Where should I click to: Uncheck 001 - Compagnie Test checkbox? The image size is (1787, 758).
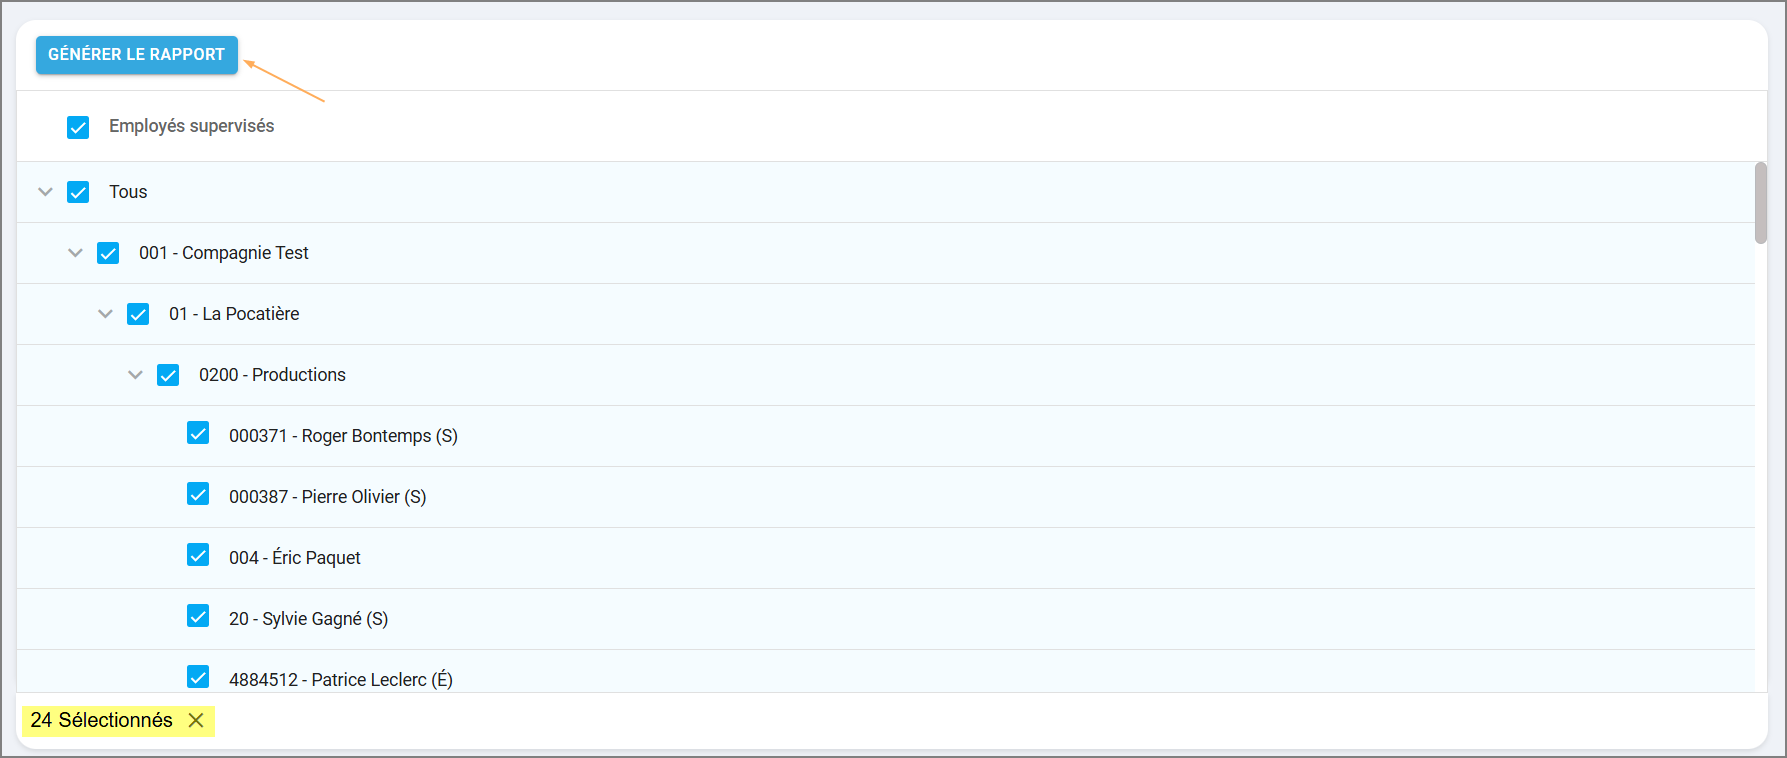[108, 253]
